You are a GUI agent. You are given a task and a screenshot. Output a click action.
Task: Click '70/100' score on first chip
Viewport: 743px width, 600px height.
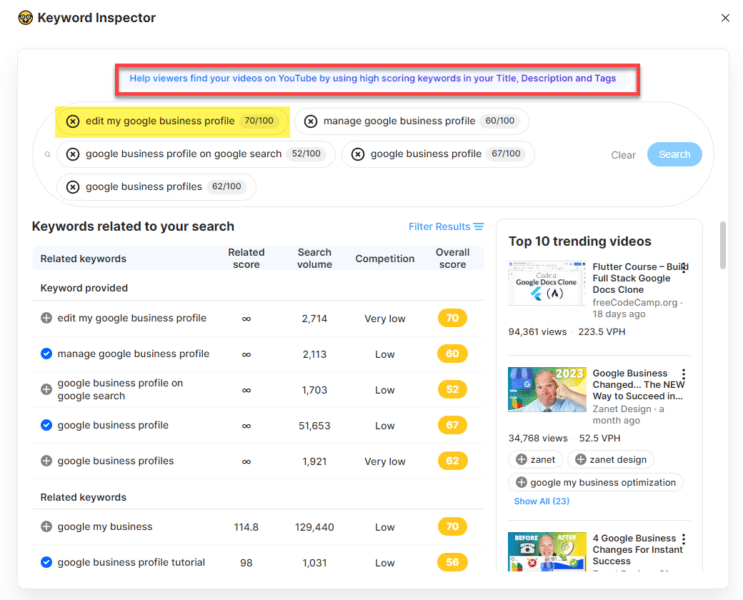pos(259,121)
